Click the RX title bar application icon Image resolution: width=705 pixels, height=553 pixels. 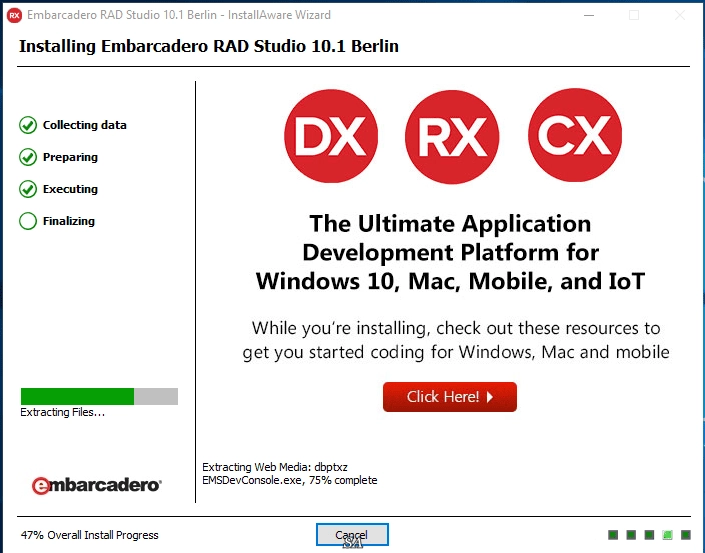coord(14,15)
